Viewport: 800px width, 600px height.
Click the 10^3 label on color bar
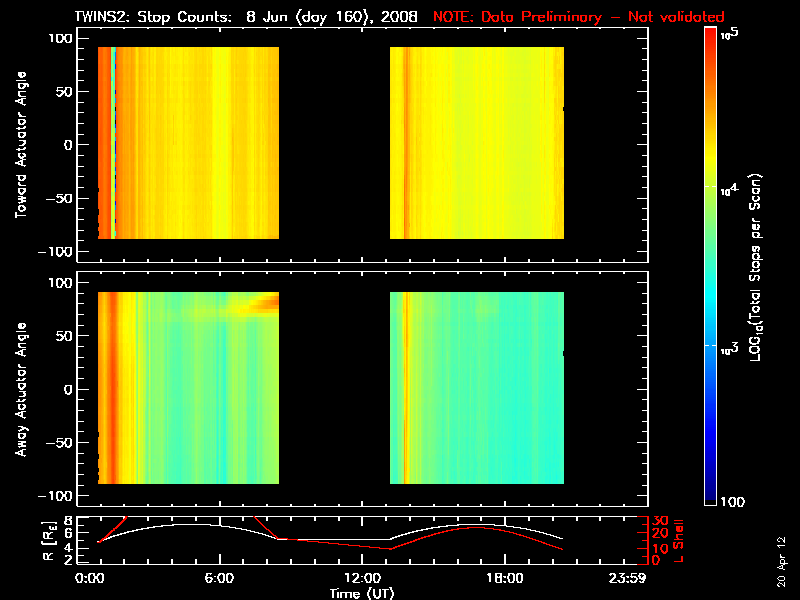pos(729,349)
